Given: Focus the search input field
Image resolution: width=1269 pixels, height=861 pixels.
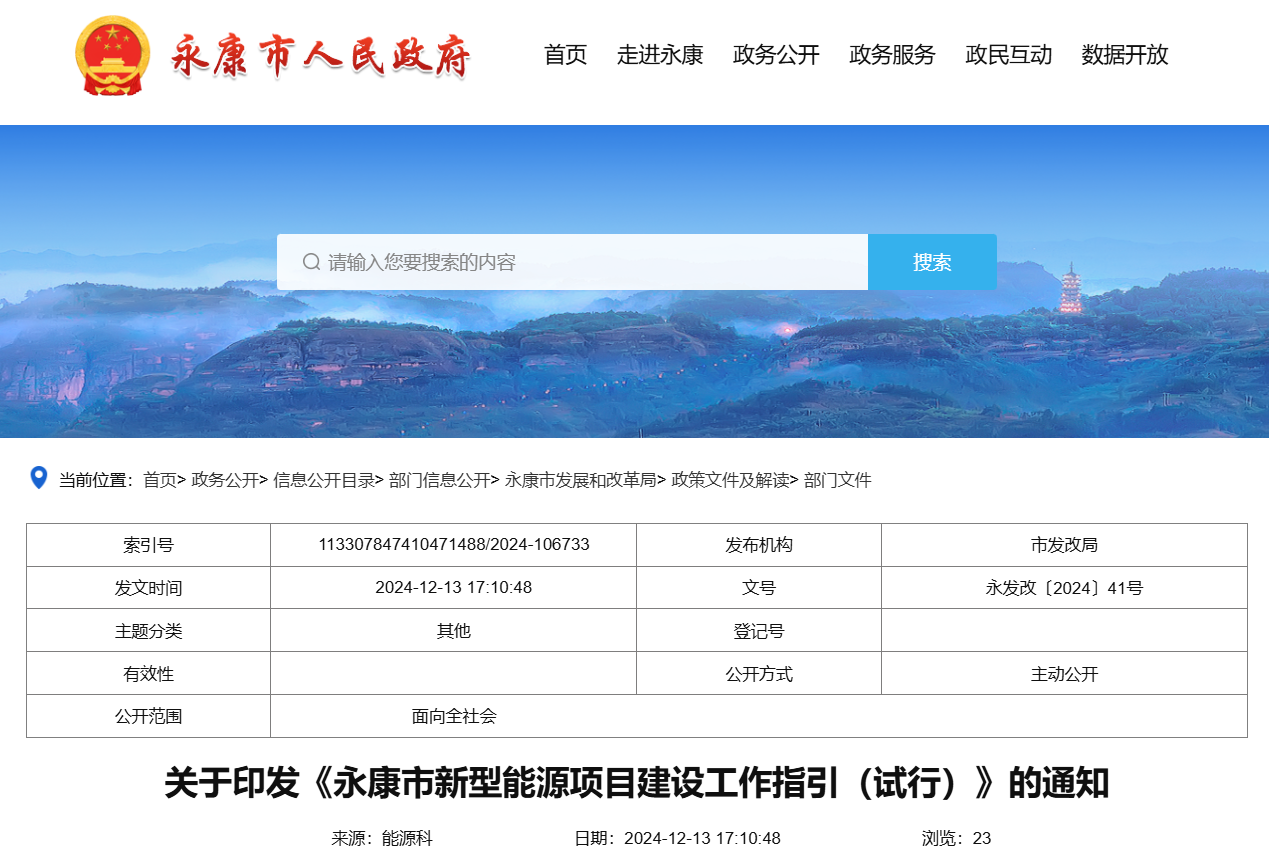Looking at the screenshot, I should (590, 262).
